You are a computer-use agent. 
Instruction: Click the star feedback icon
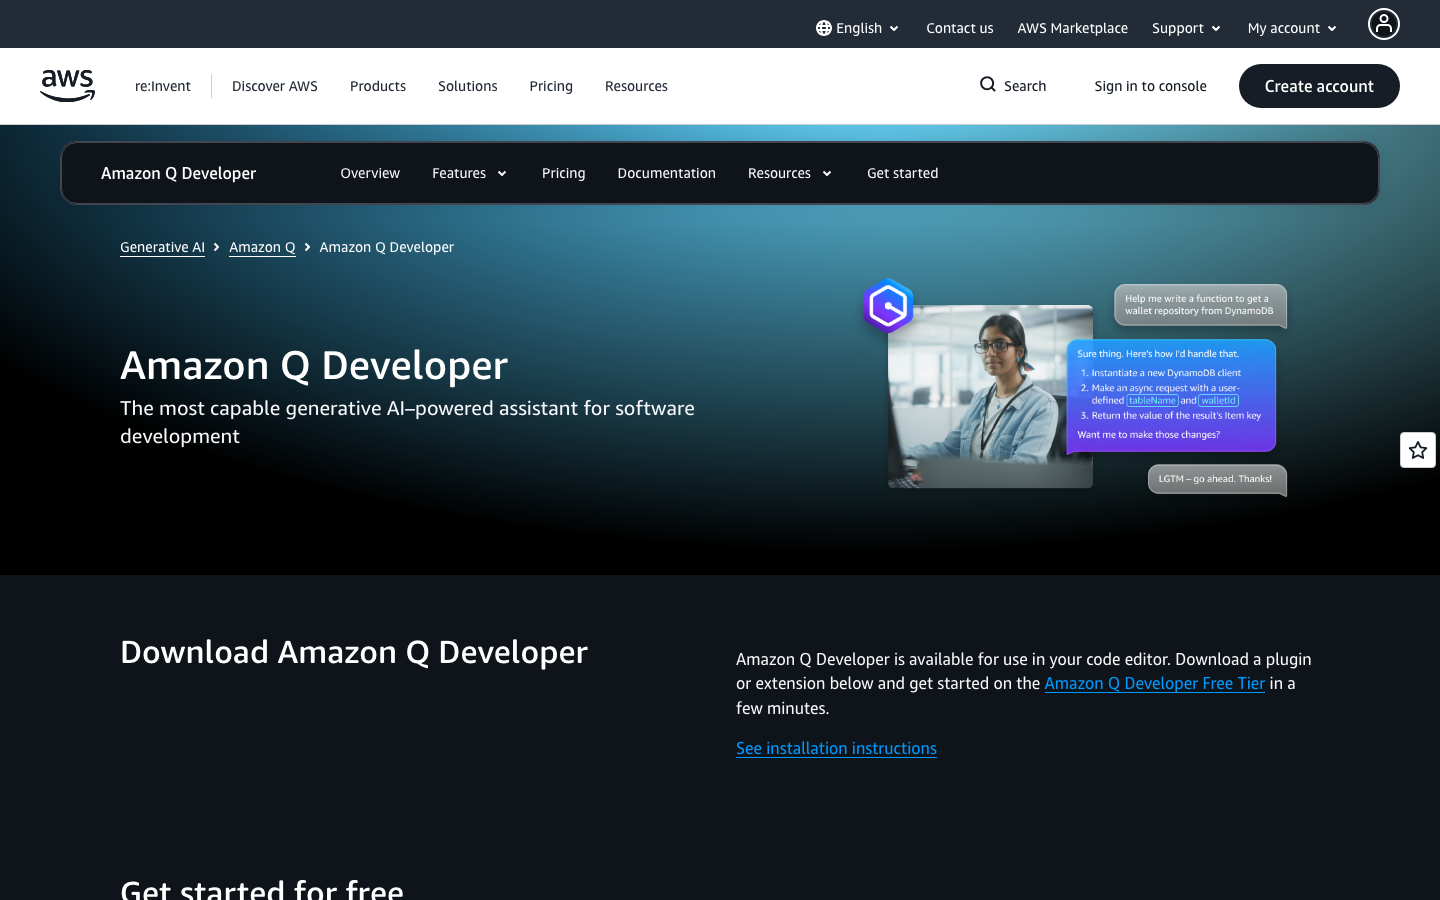(x=1418, y=450)
